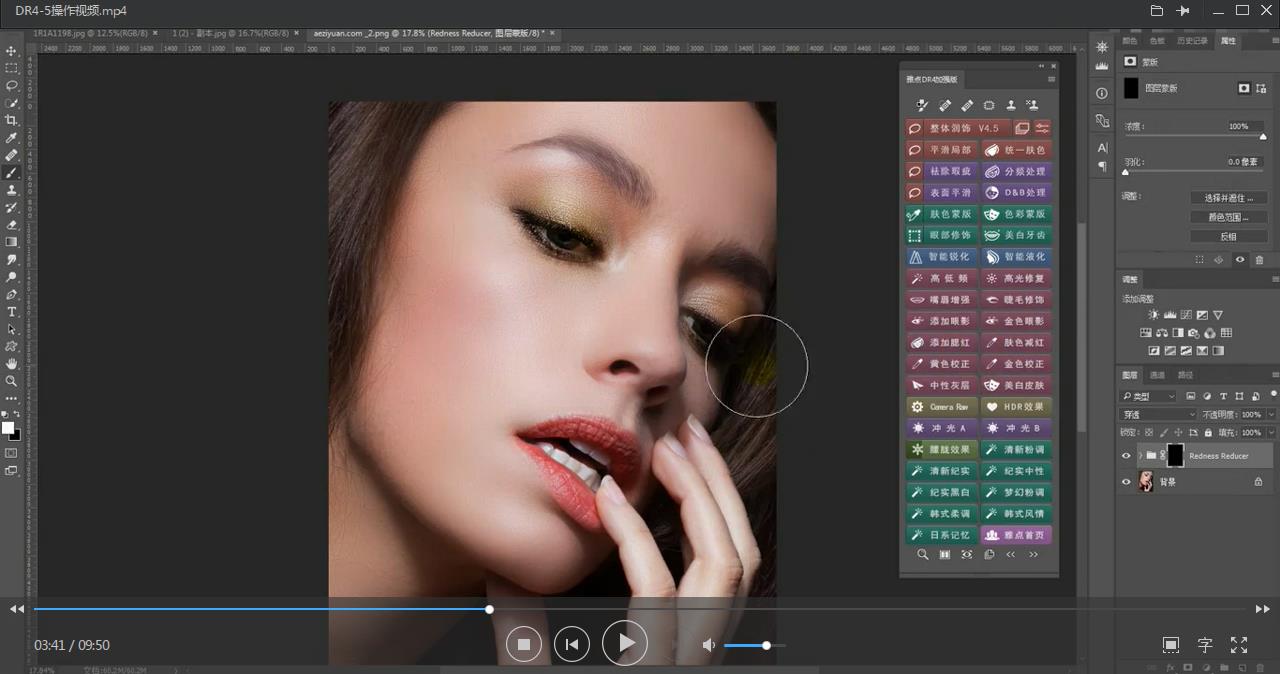Click the 智能锐化 button in DR4 panel

[x=941, y=257]
